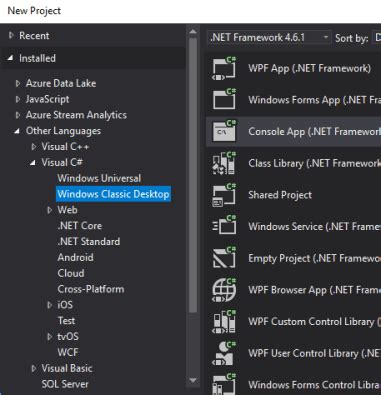This screenshot has width=381, height=395.
Task: Click the category tree scrollbar thumb
Action: tap(193, 175)
